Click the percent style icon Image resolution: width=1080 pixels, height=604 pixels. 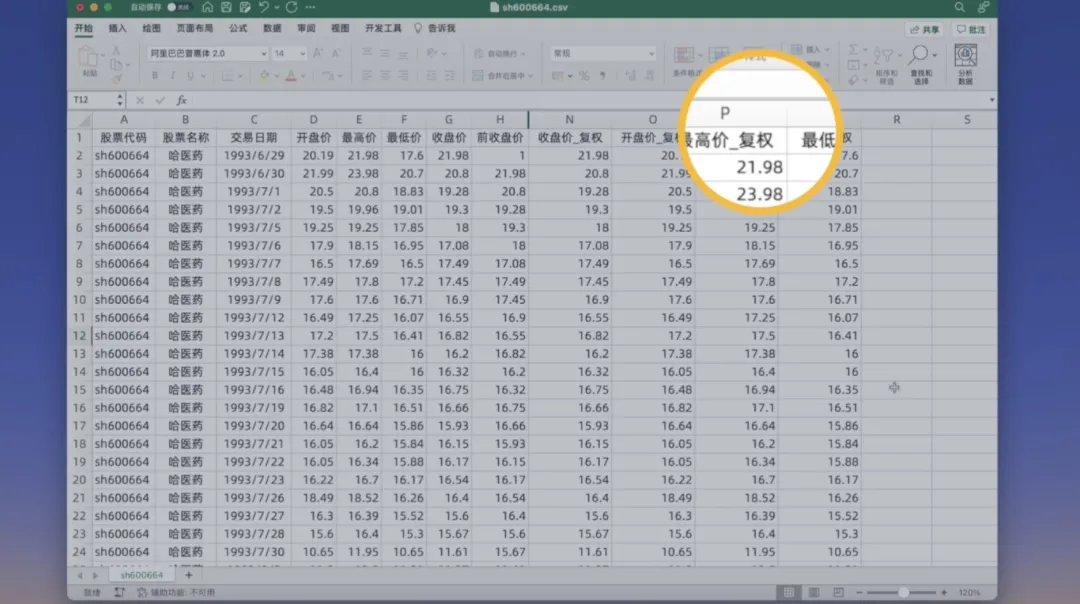click(584, 76)
